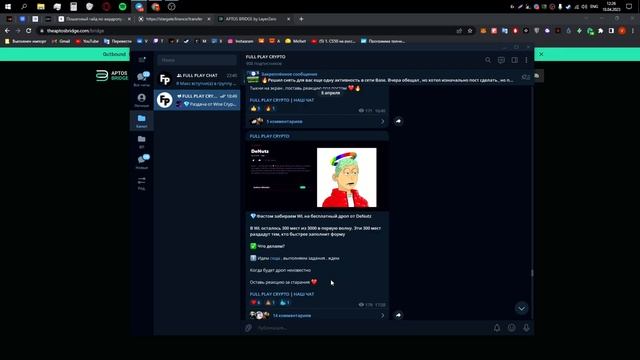The height and width of the screenshot is (360, 640).
Task: Open the channel discussion comments icon
Action: pyautogui.click(x=501, y=60)
